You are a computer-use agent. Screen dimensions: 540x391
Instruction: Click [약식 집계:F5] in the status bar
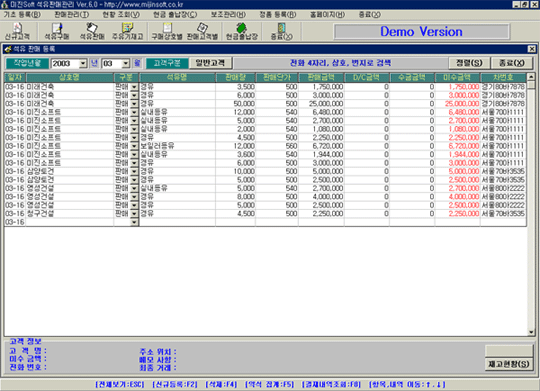[x=269, y=384]
